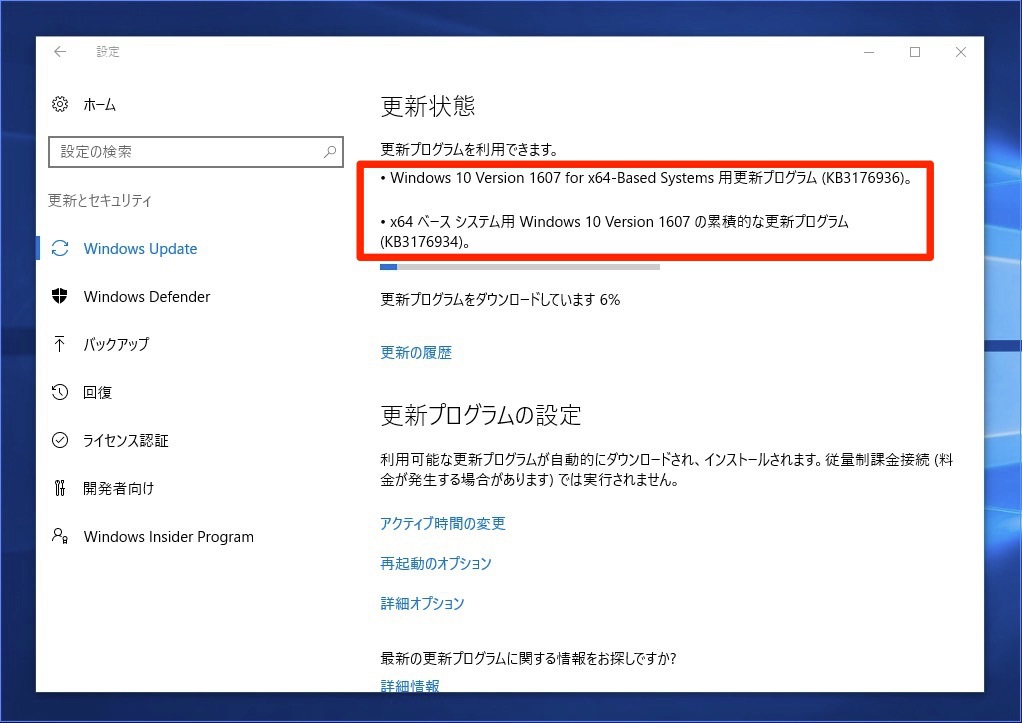Open 詳細オプション link
Screen dimensions: 1022x723
[x=422, y=603]
